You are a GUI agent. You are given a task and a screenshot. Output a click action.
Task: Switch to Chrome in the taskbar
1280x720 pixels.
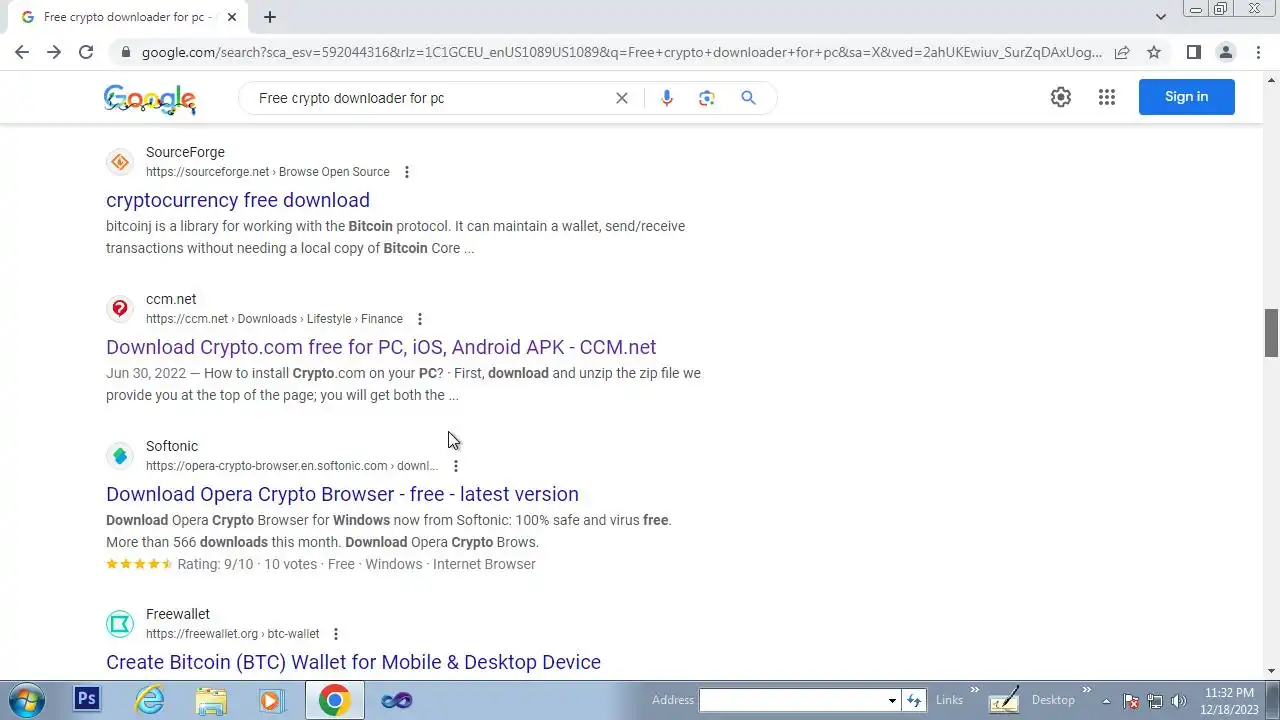tap(334, 700)
